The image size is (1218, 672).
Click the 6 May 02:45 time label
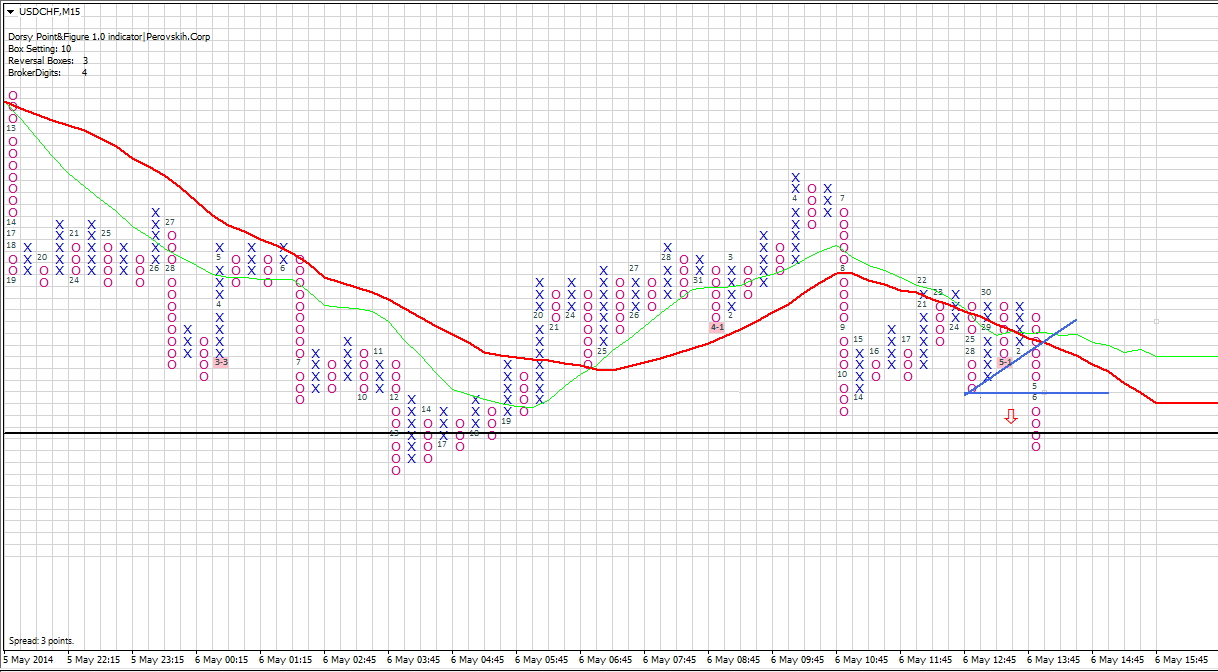350,660
